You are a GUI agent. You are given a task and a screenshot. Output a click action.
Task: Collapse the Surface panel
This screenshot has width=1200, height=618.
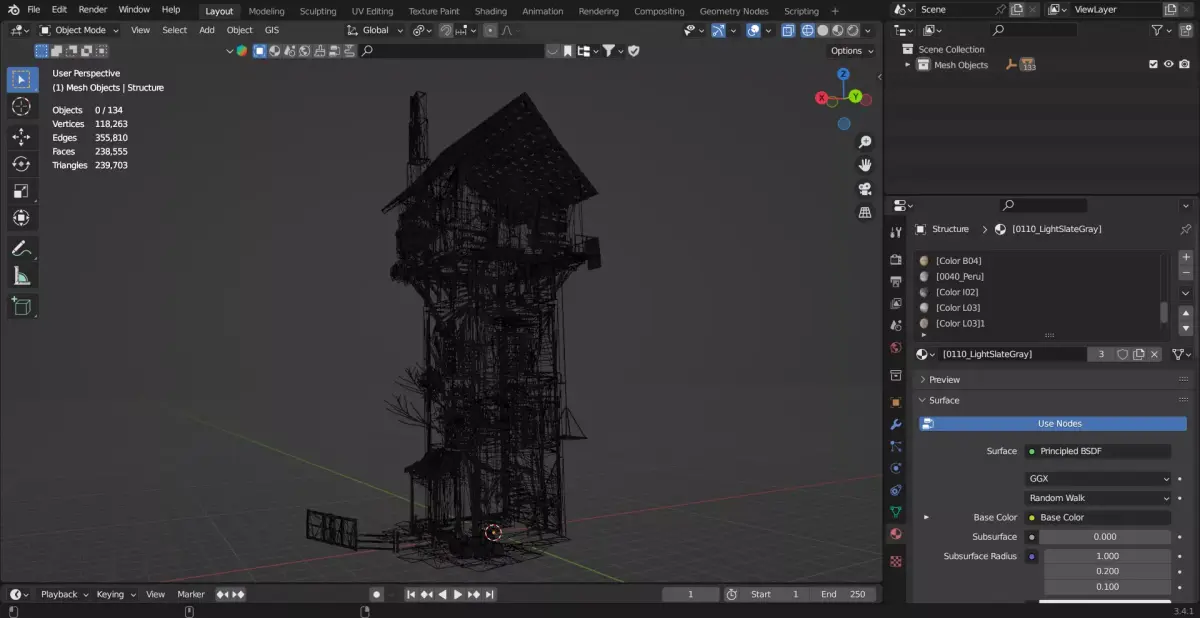click(x=943, y=400)
